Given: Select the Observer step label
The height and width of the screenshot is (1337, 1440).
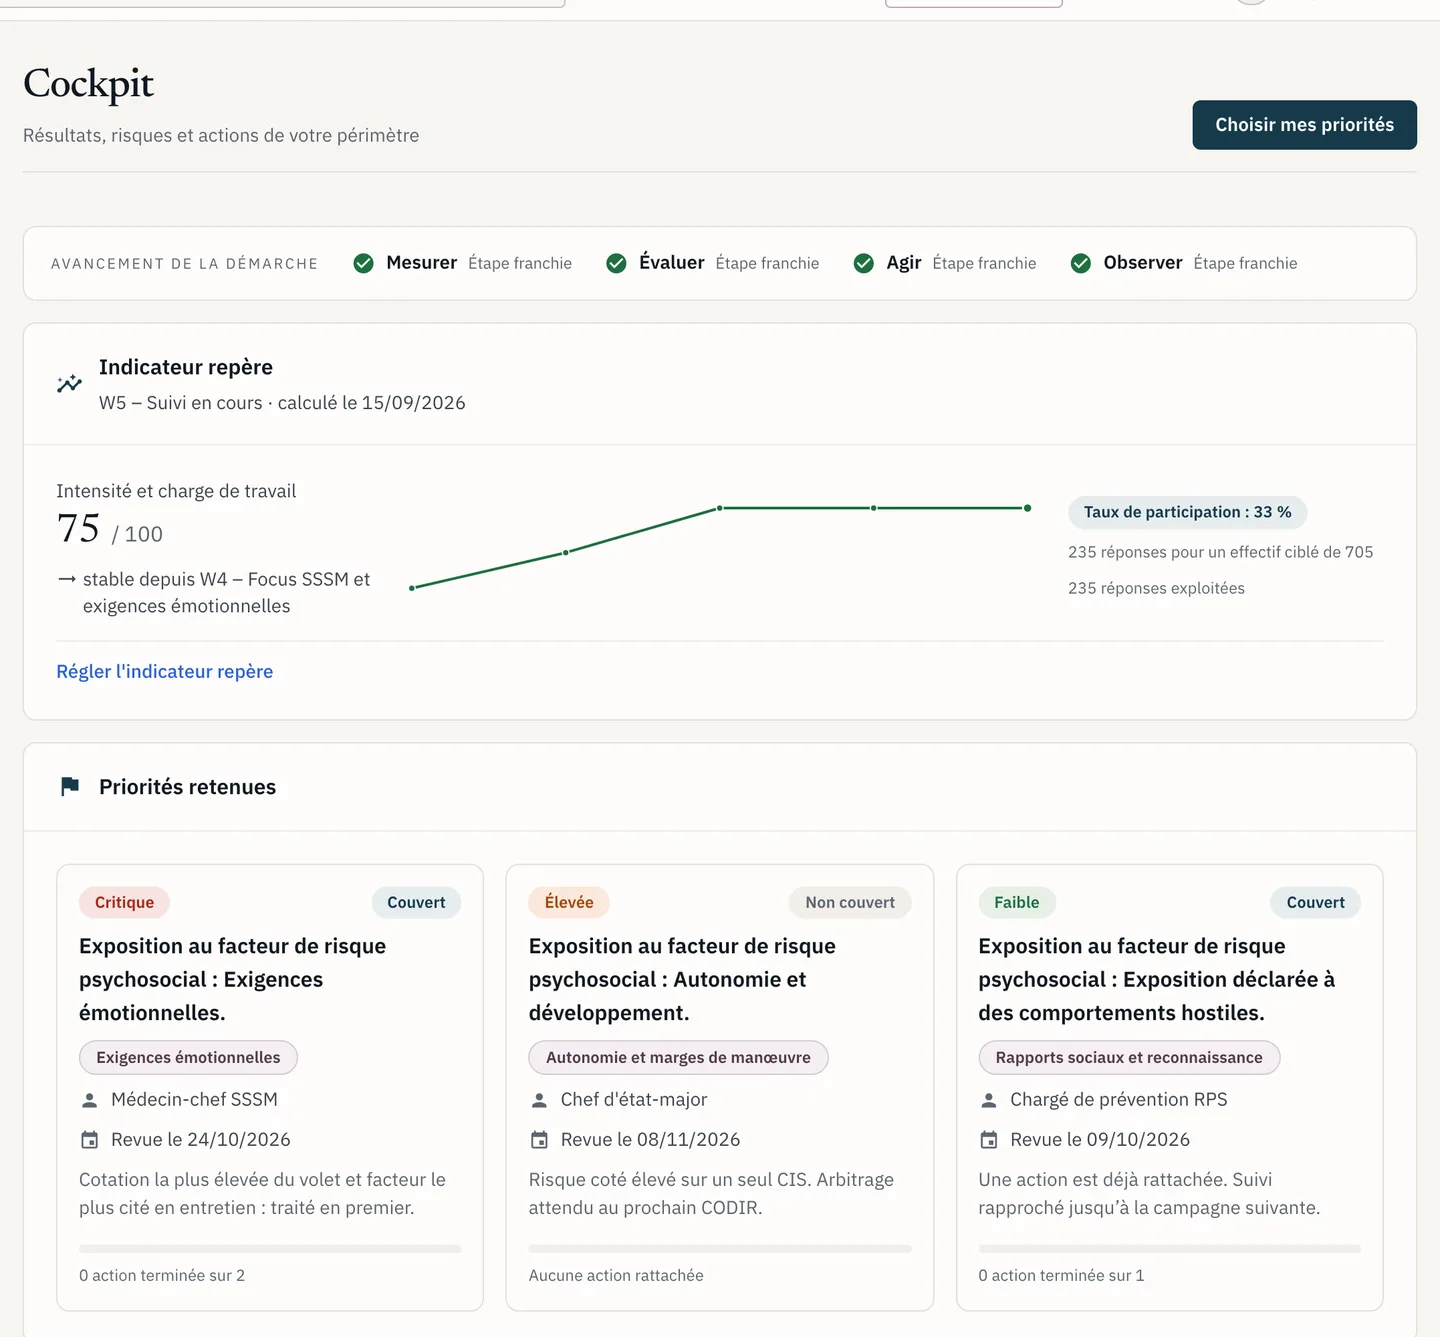Looking at the screenshot, I should [1143, 263].
